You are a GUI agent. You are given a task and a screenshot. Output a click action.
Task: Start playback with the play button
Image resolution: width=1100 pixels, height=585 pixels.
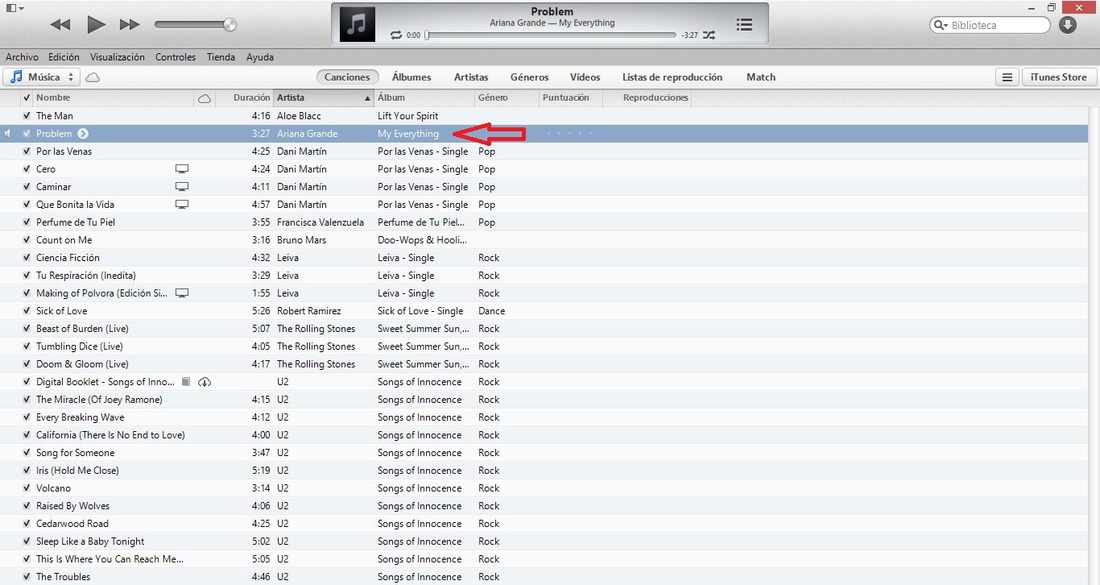click(95, 25)
